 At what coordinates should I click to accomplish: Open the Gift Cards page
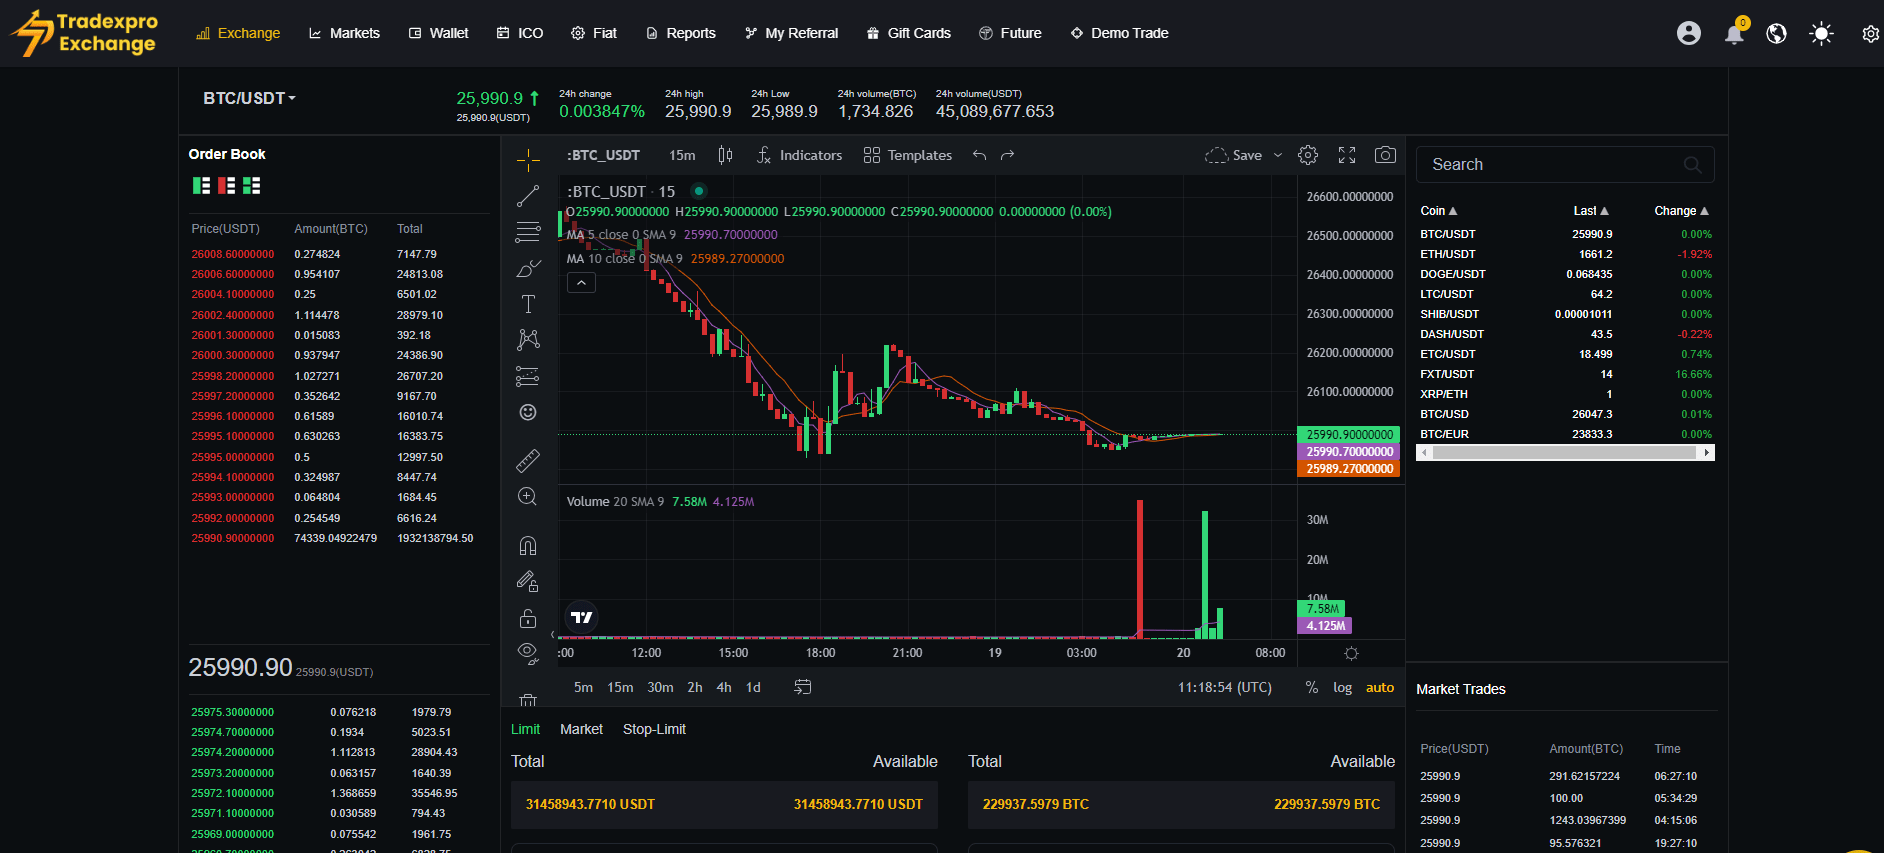(908, 33)
